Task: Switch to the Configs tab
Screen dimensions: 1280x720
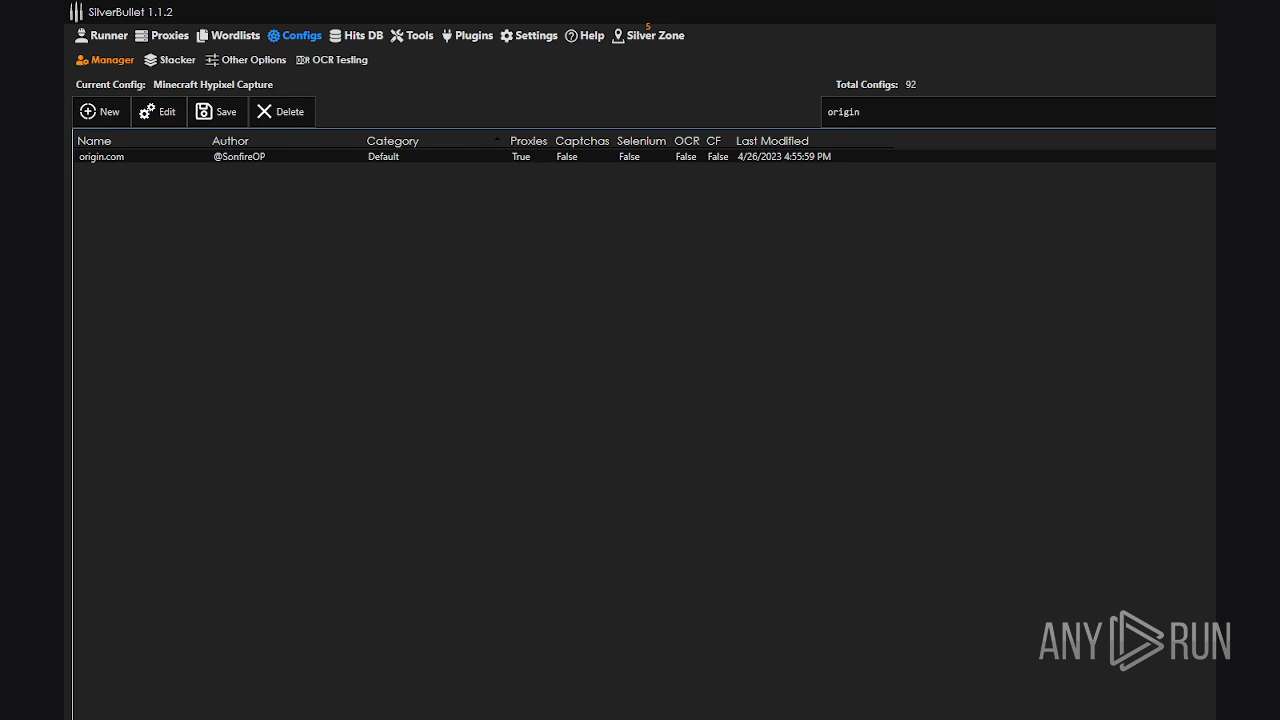Action: tap(295, 36)
